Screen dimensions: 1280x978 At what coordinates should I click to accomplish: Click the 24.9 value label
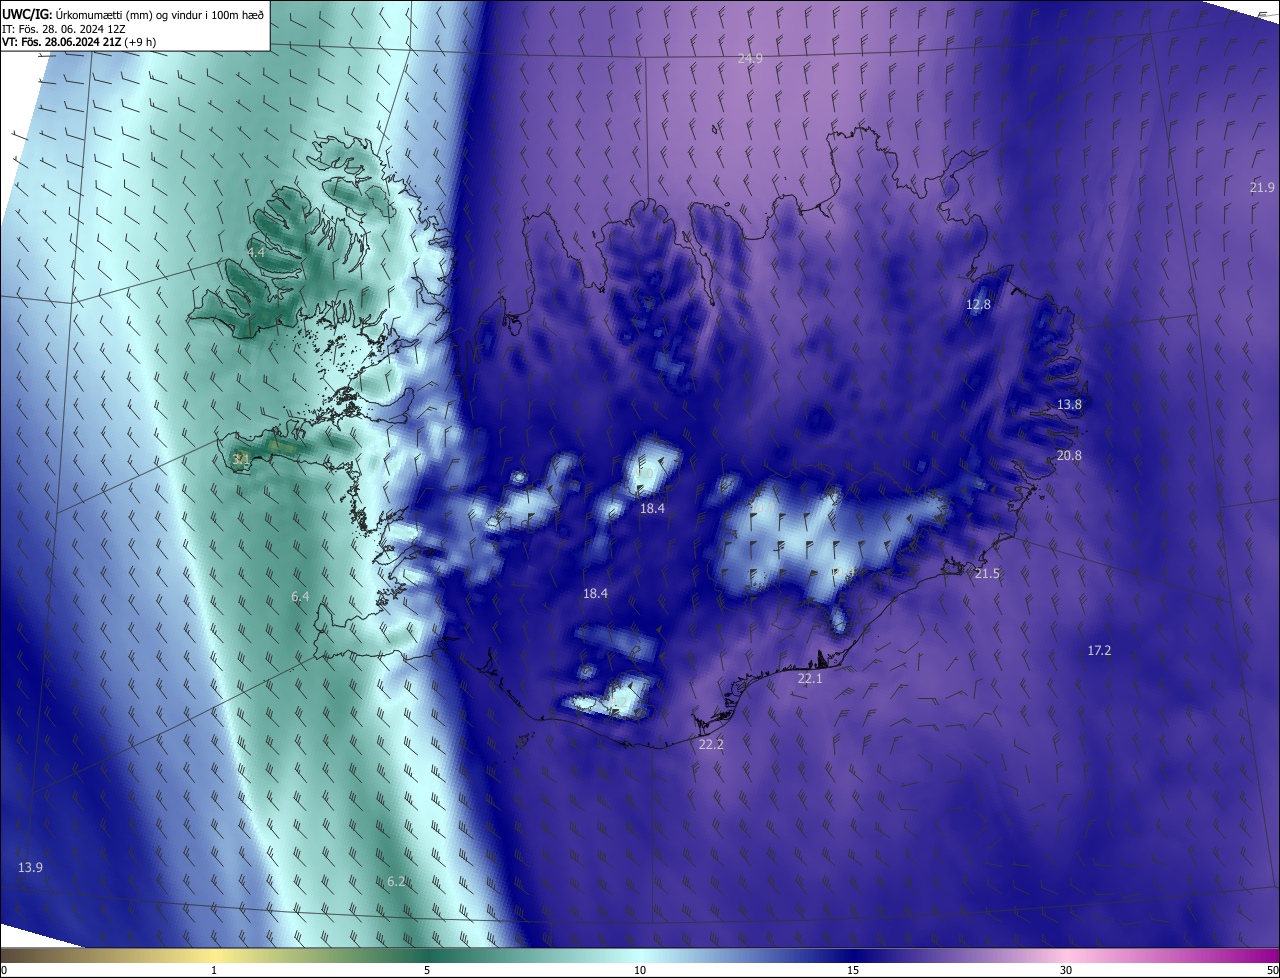click(x=750, y=59)
